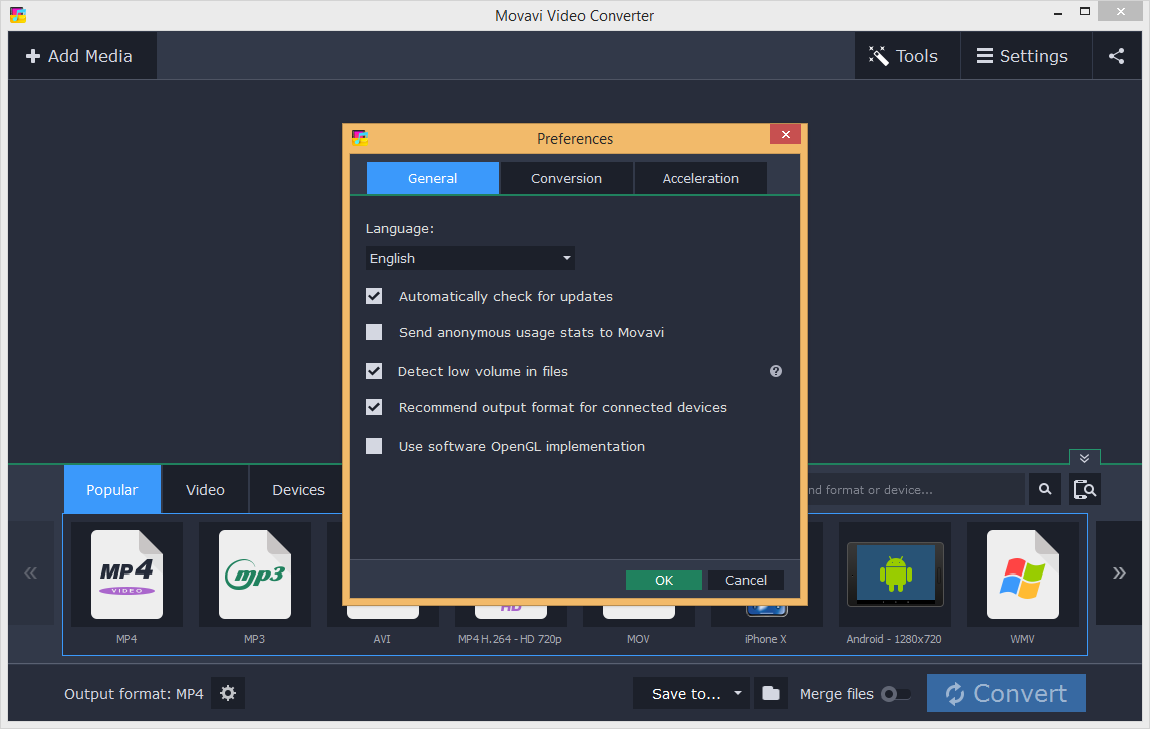Open the output folder icon

coord(770,693)
